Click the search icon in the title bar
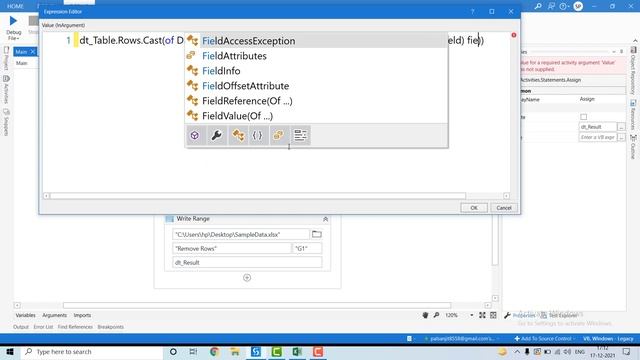 538,6
